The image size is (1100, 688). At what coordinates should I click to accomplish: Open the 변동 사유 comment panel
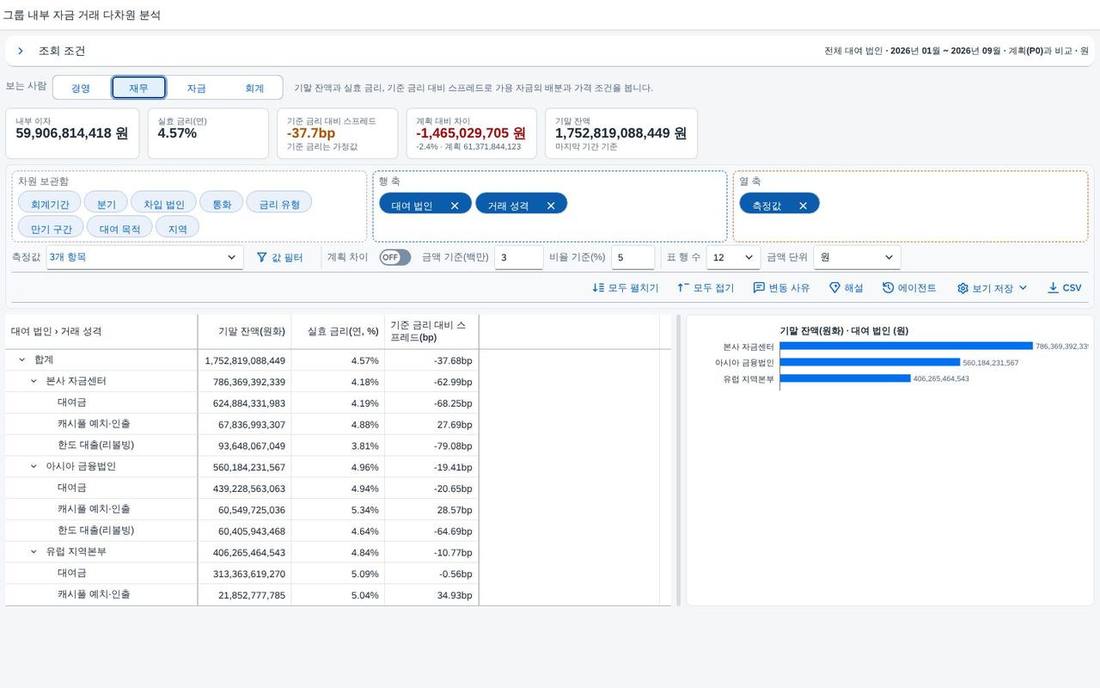[x=782, y=288]
